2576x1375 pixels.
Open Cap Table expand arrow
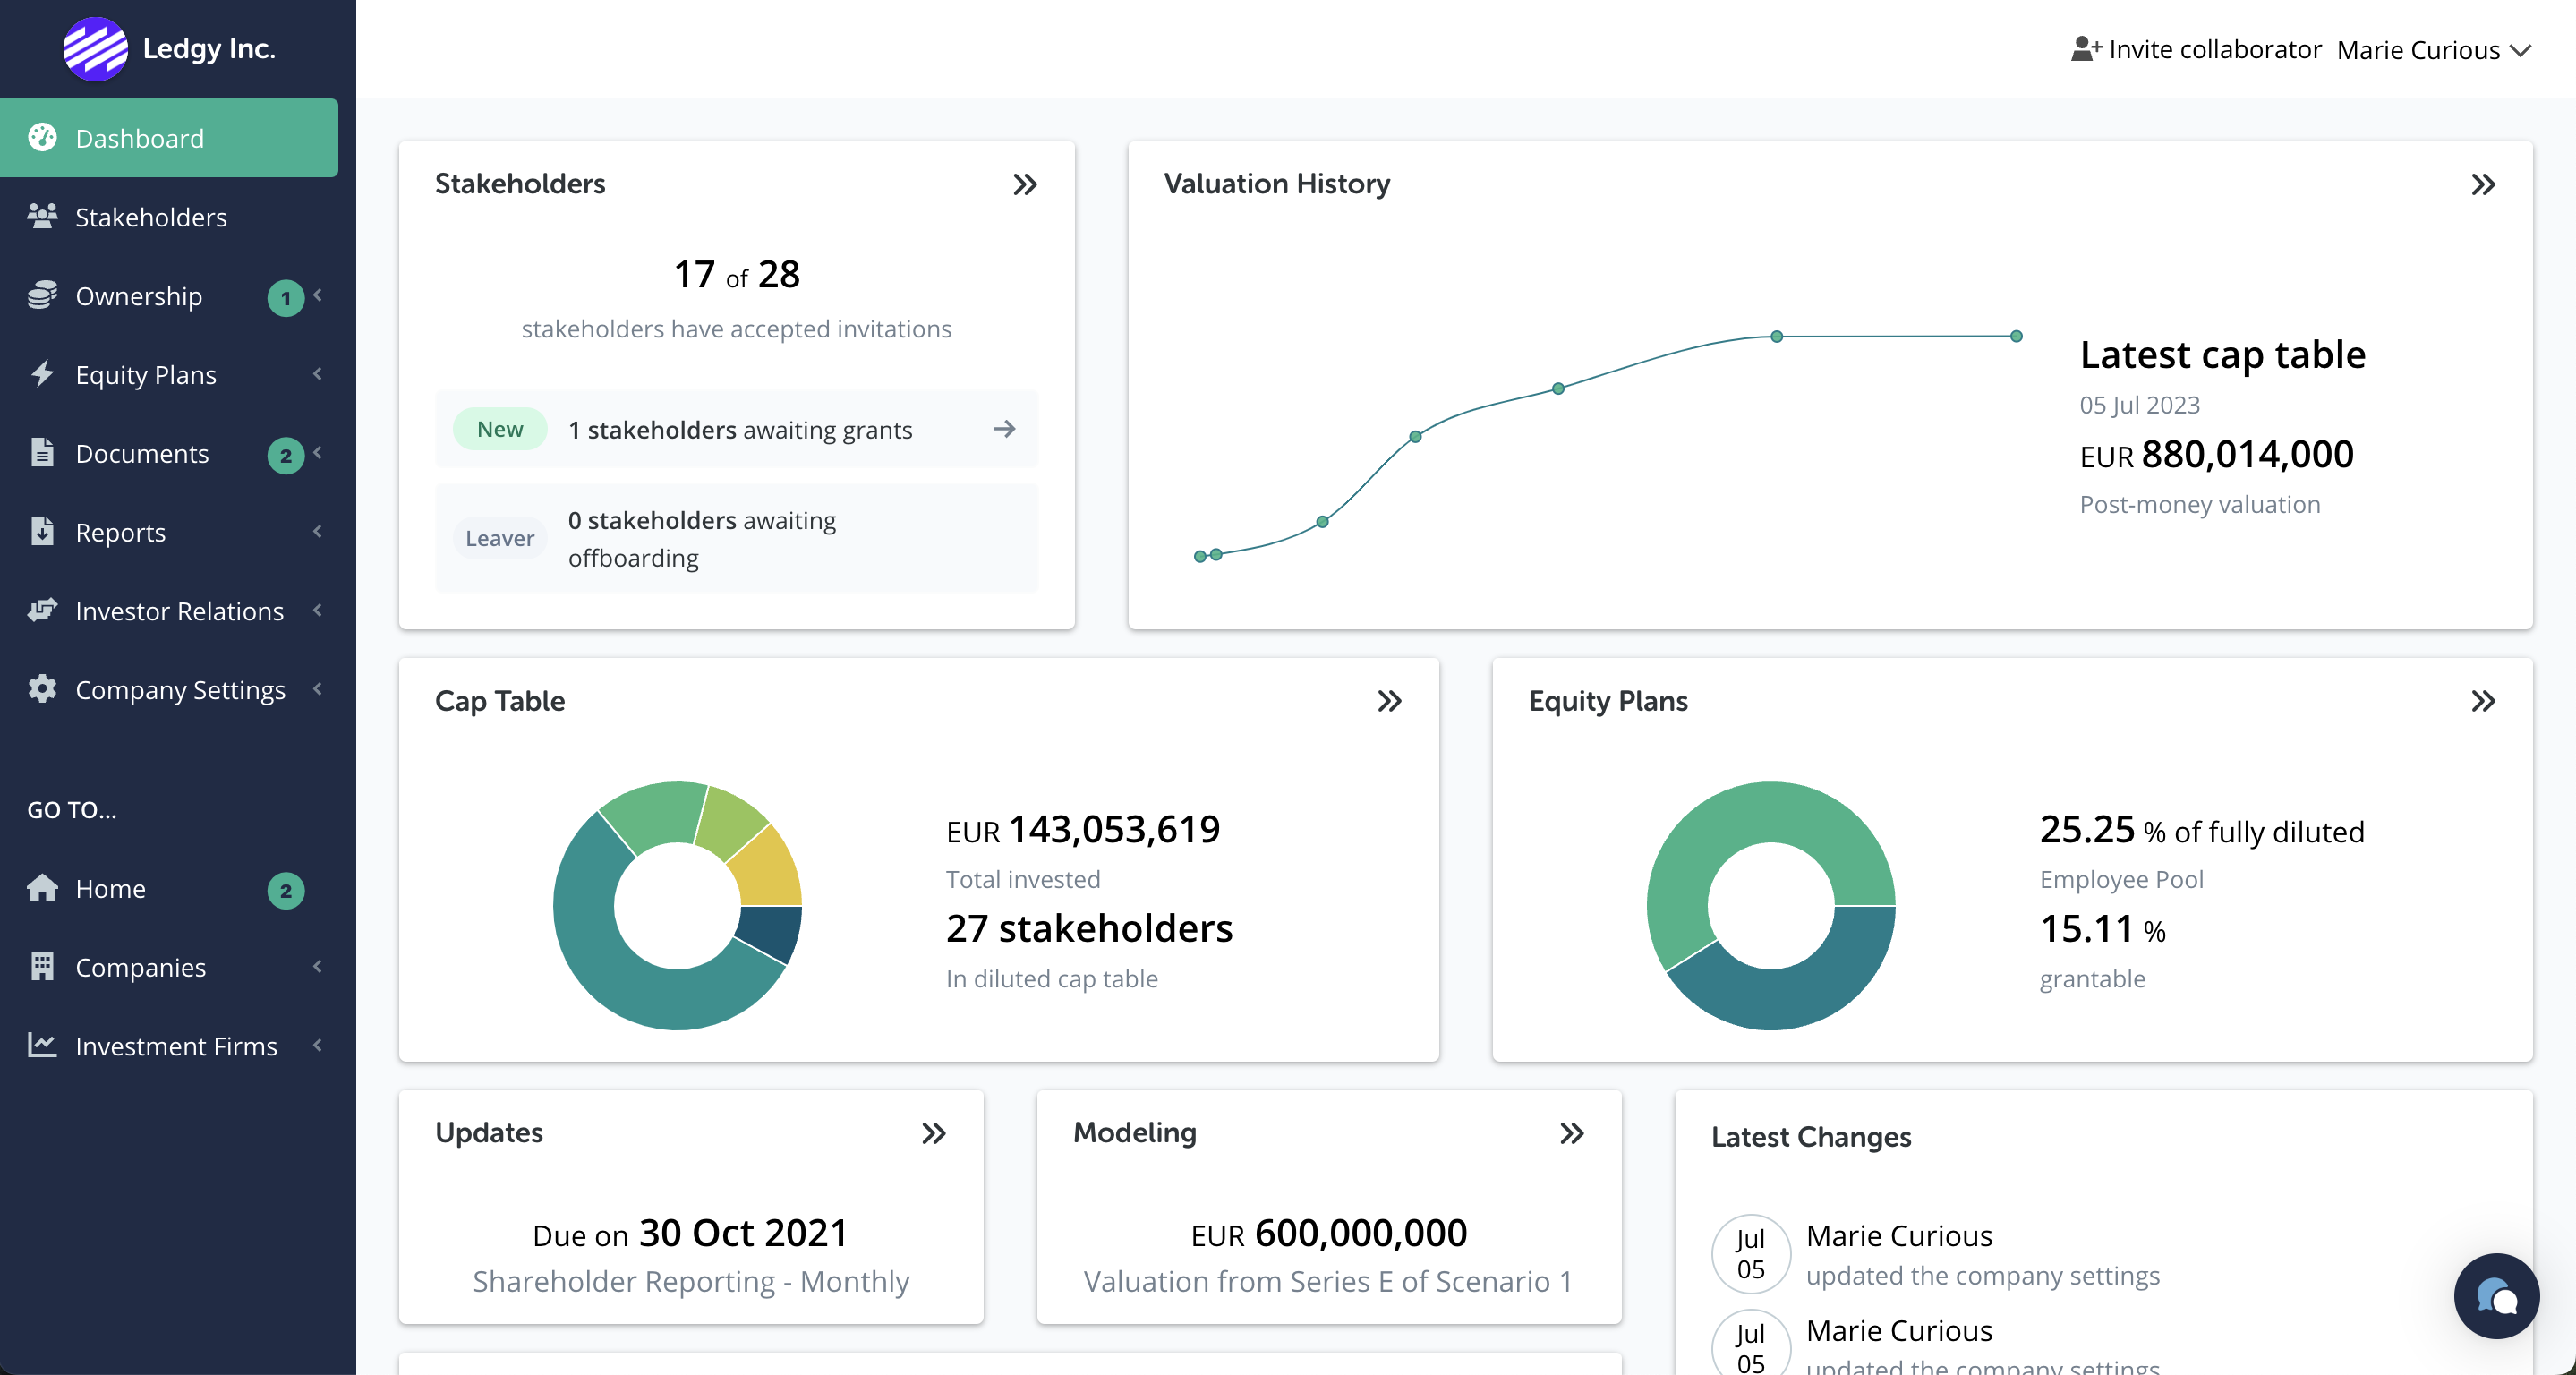click(1390, 700)
